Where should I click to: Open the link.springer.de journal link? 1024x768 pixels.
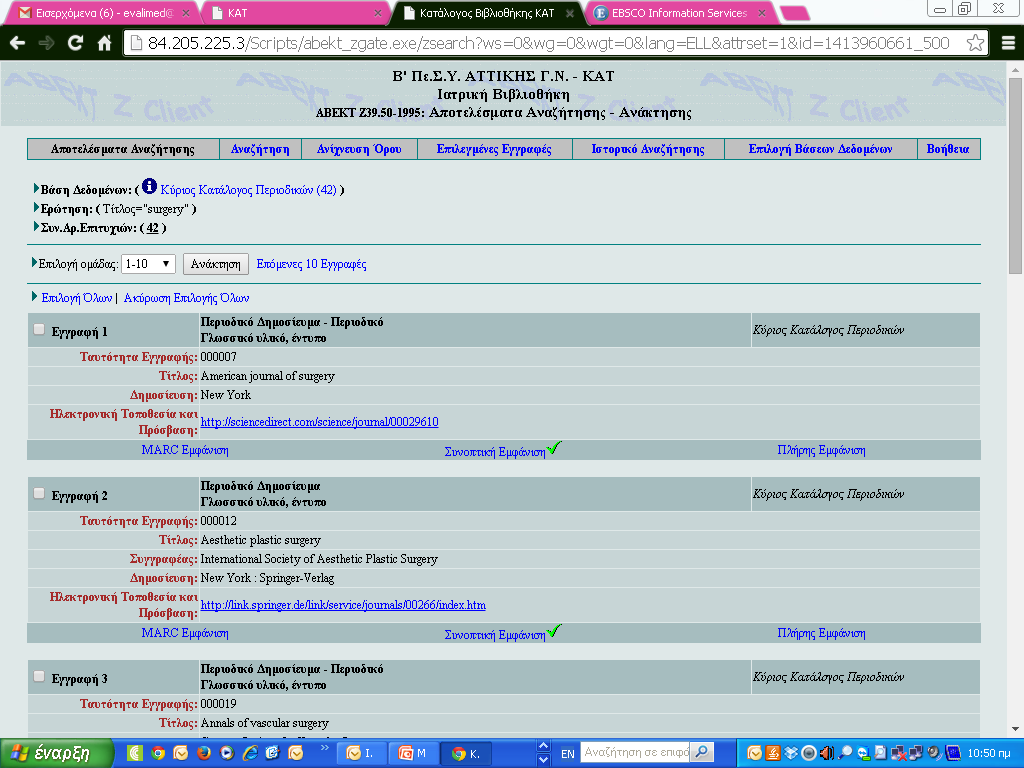tap(343, 605)
